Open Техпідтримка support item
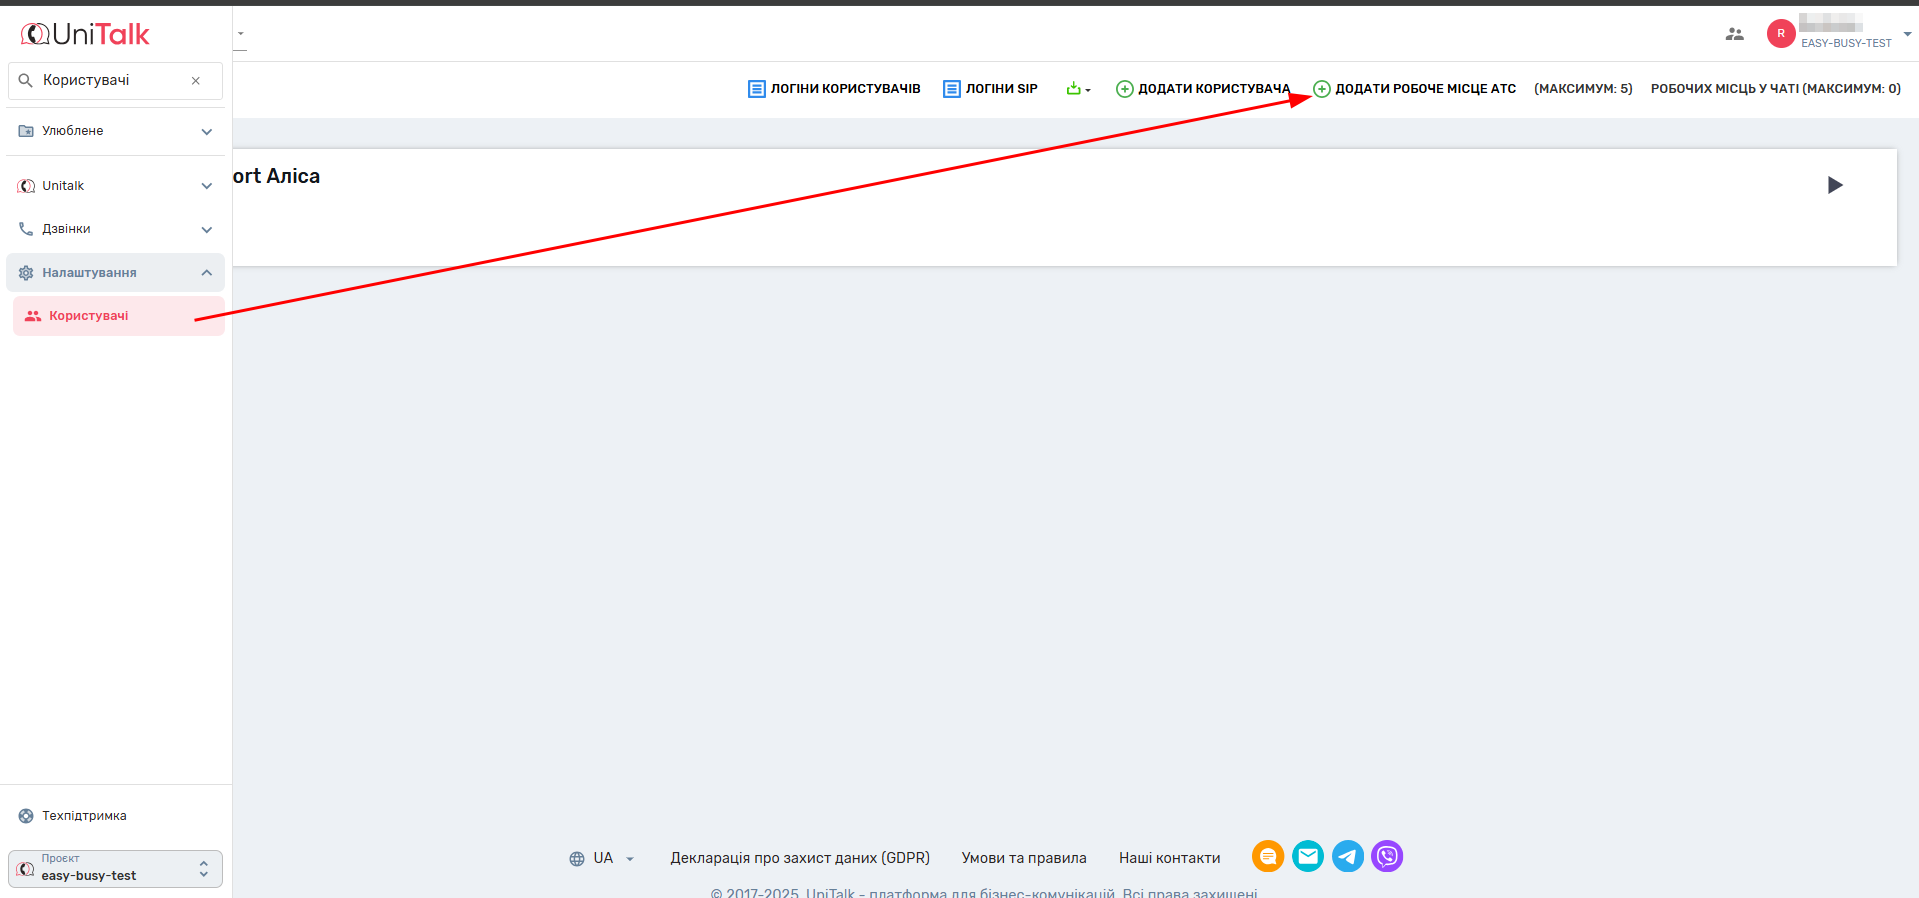 click(84, 816)
